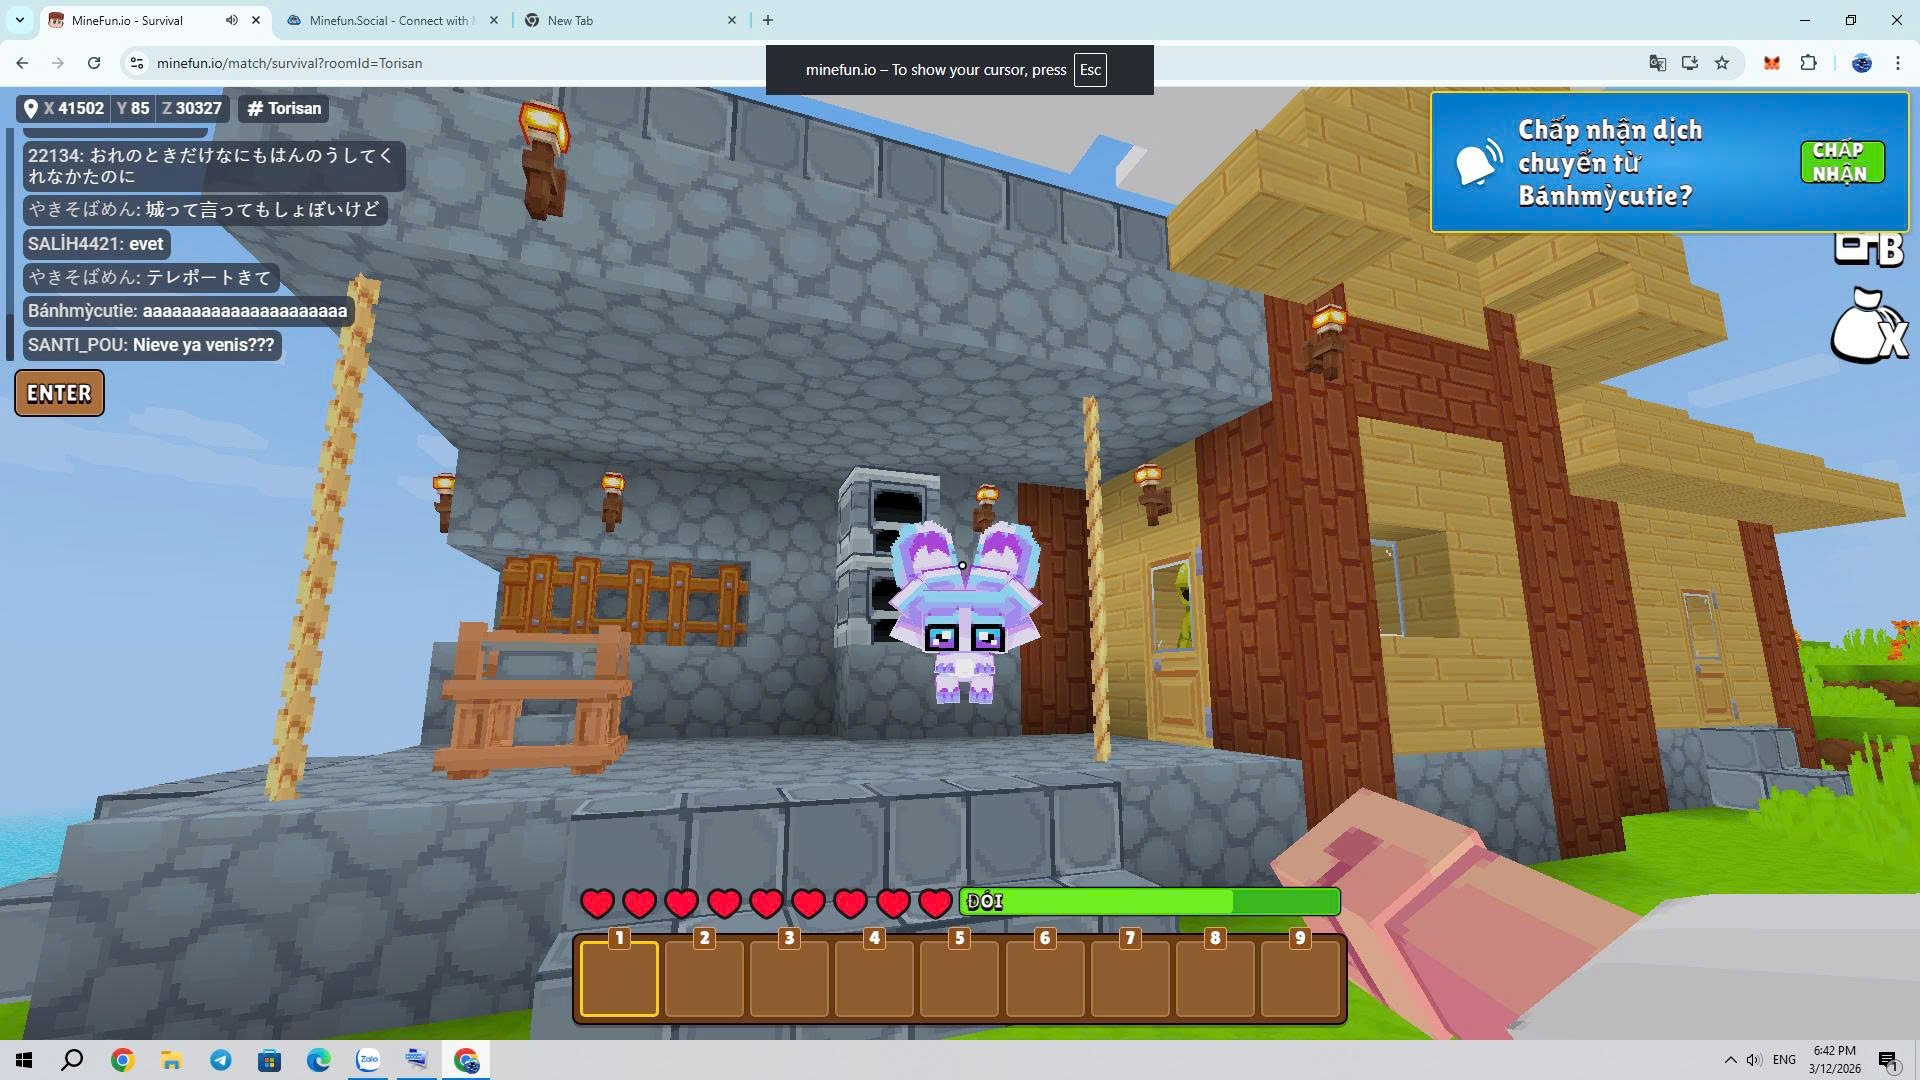1920x1080 pixels.
Task: Bookmark this page with star icon
Action: (x=1722, y=63)
